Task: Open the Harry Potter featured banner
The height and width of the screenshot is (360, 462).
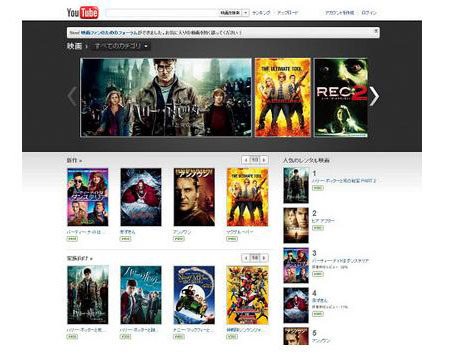Action: 166,97
